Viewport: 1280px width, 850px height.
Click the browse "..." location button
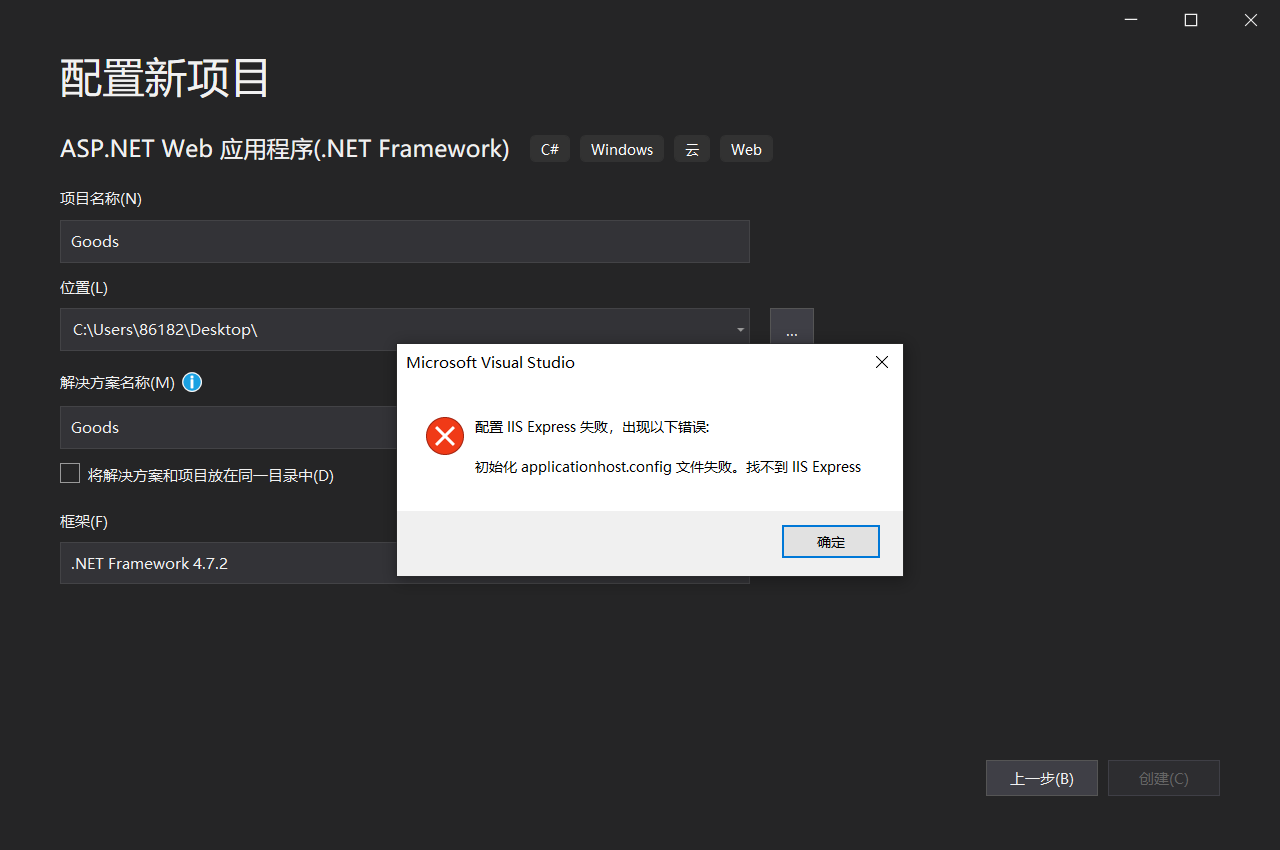click(791, 330)
